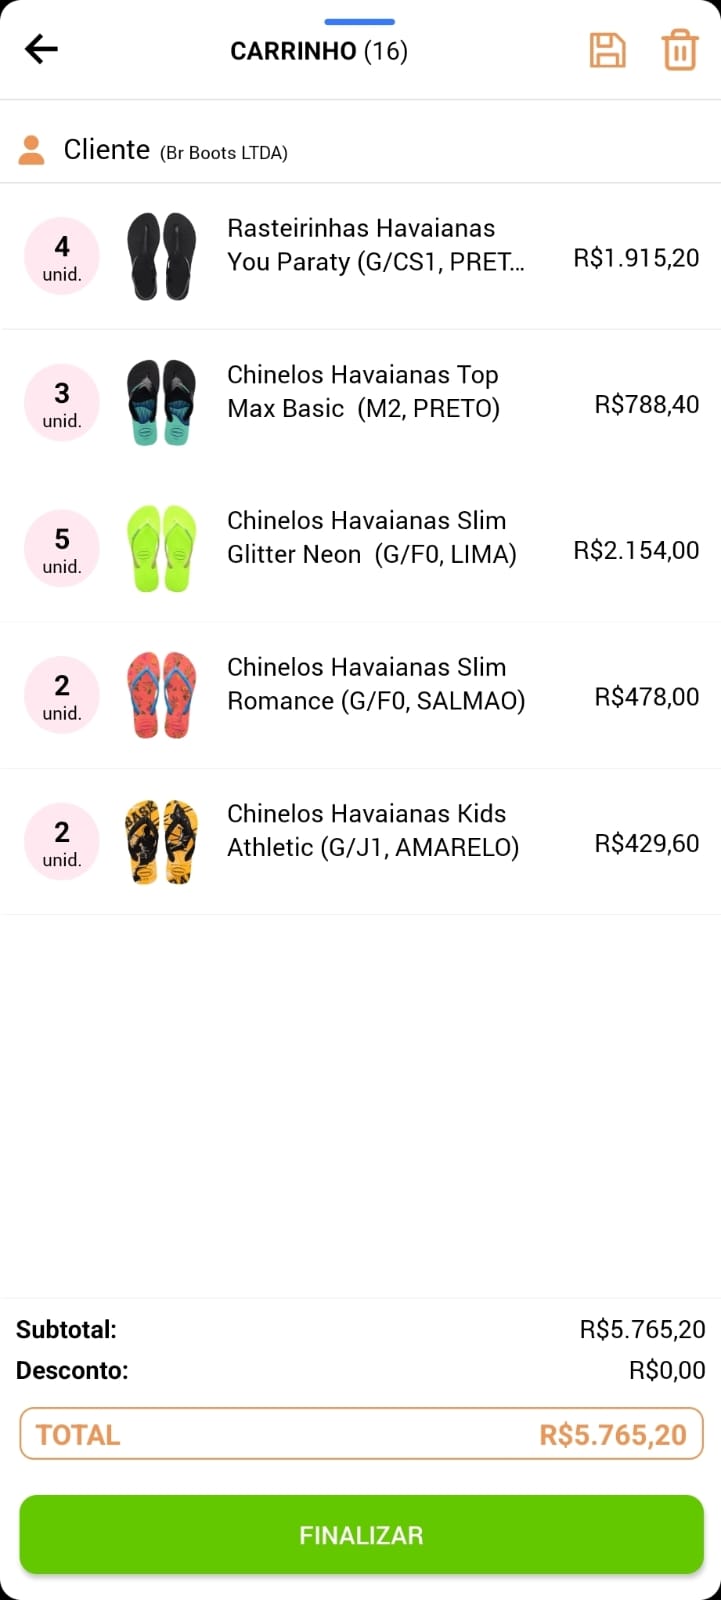
Task: Select the Chinelos Havaianas Top Max Basic item name
Action: tap(363, 391)
